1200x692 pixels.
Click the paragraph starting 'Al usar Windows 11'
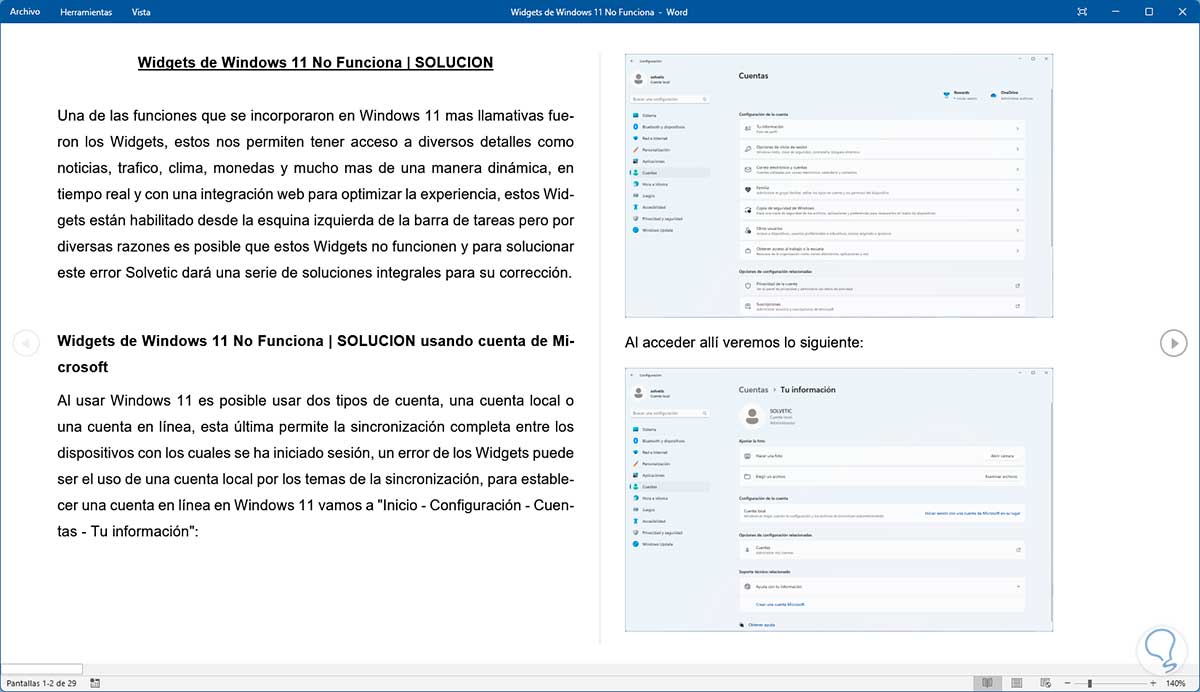tap(315, 466)
